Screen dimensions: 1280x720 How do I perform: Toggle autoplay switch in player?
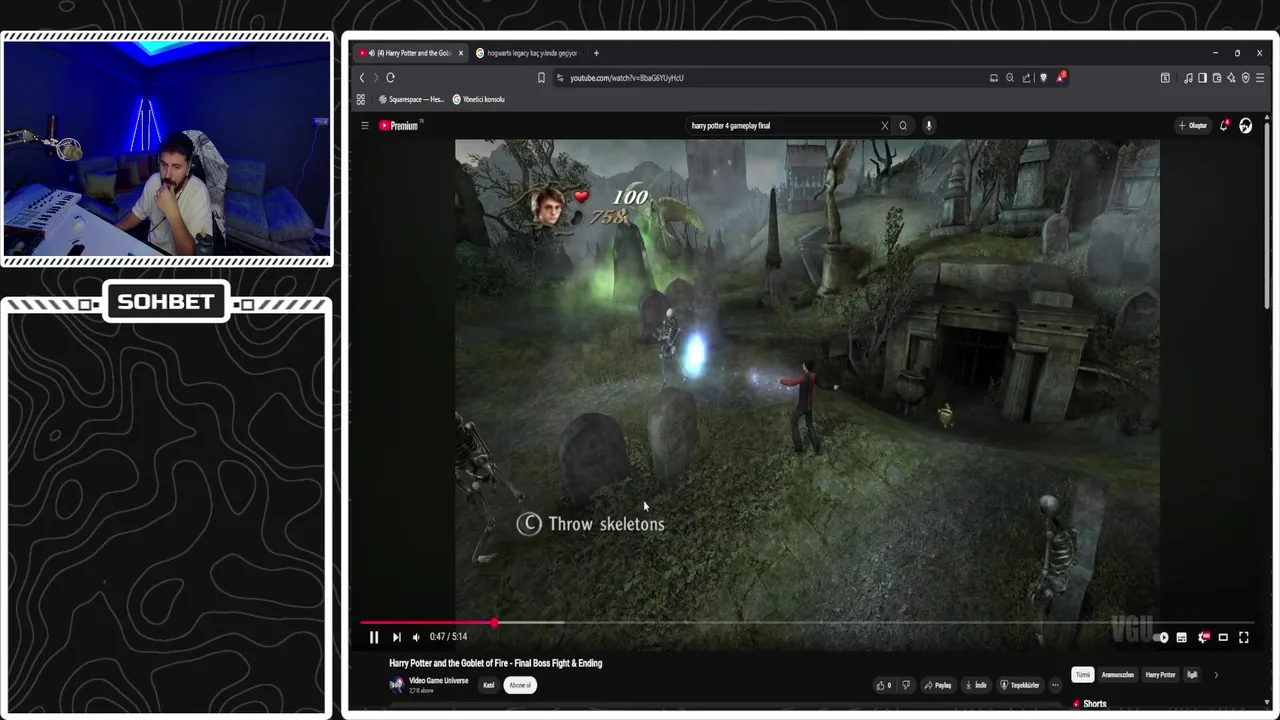click(1160, 637)
